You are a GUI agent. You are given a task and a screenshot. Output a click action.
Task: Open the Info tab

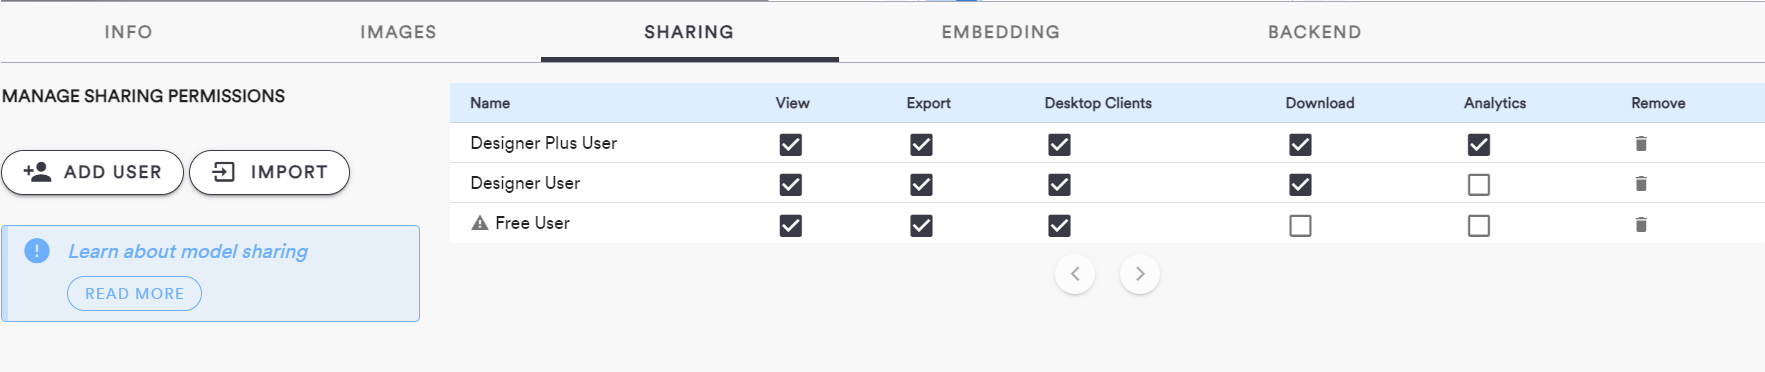[x=129, y=32]
